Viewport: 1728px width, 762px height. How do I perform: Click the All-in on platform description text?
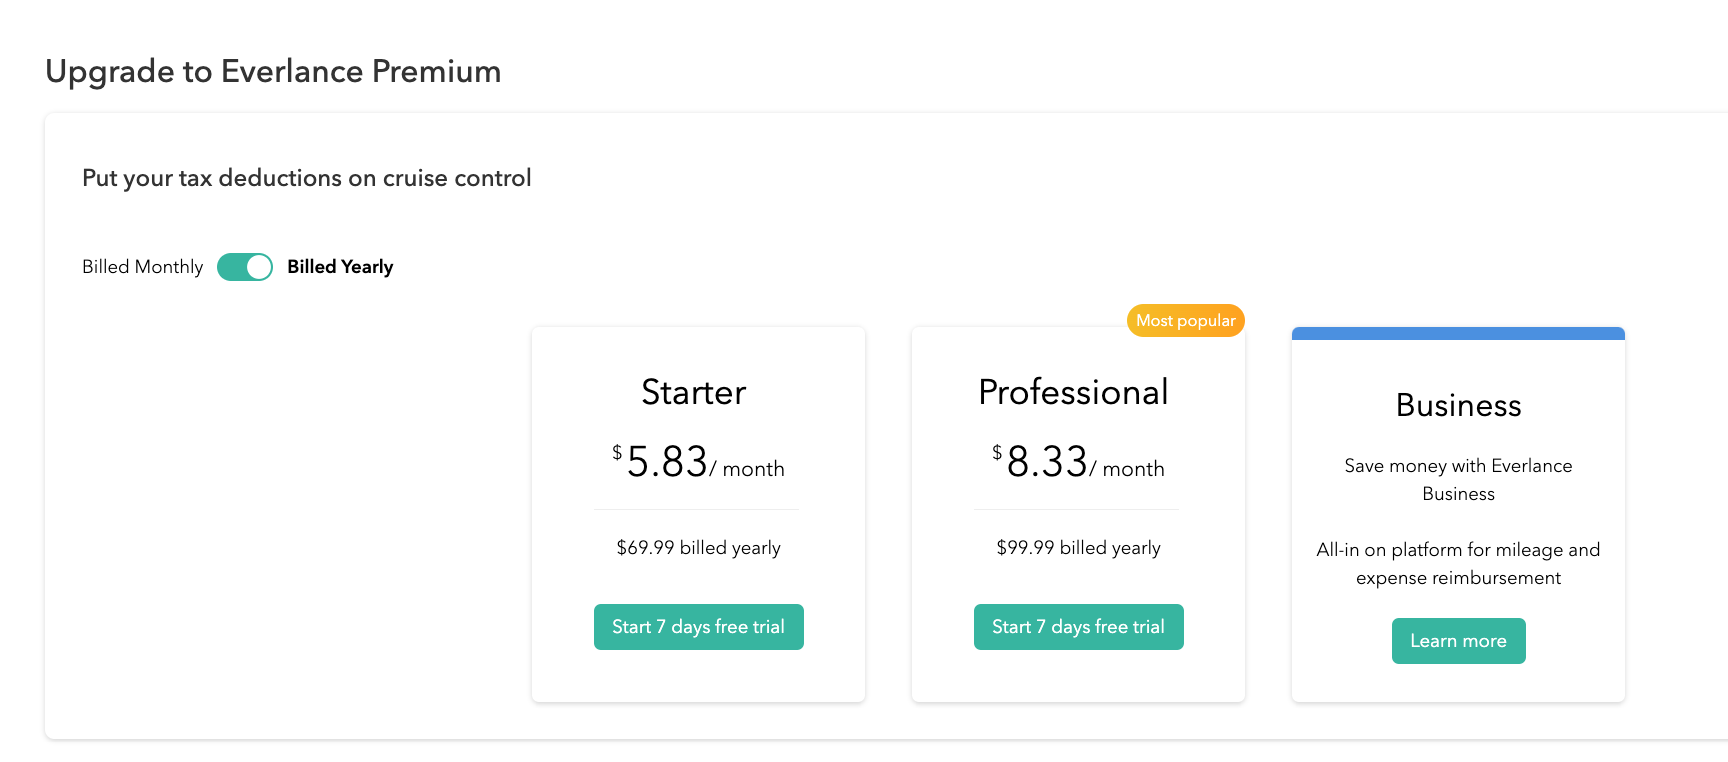[1458, 564]
